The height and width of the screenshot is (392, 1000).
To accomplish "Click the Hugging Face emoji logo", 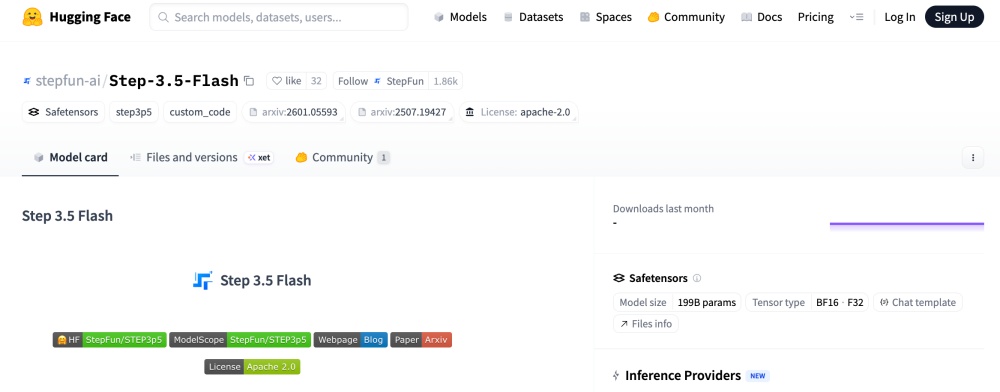I will click(x=33, y=17).
